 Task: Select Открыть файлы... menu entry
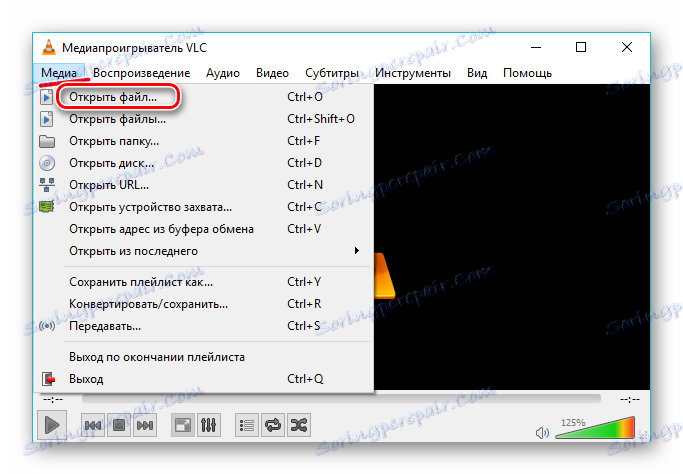(x=204, y=119)
